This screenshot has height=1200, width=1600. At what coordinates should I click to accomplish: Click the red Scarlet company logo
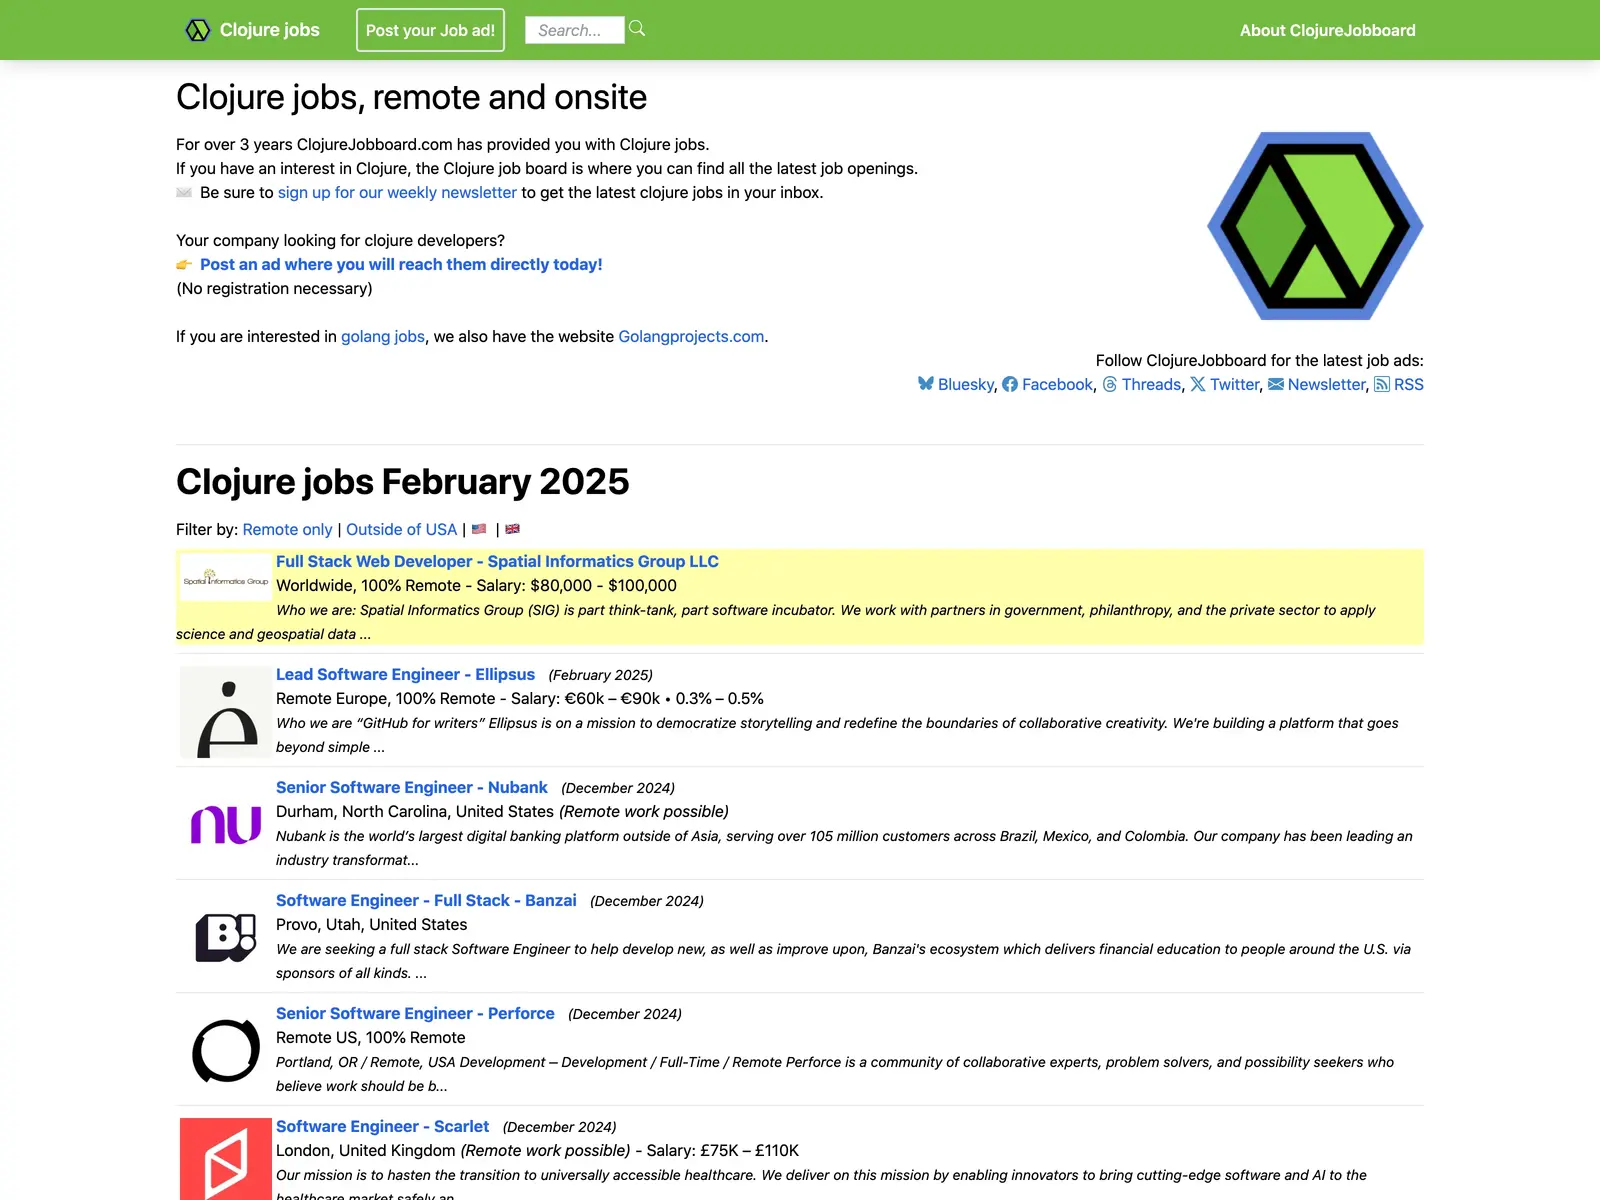point(226,1159)
